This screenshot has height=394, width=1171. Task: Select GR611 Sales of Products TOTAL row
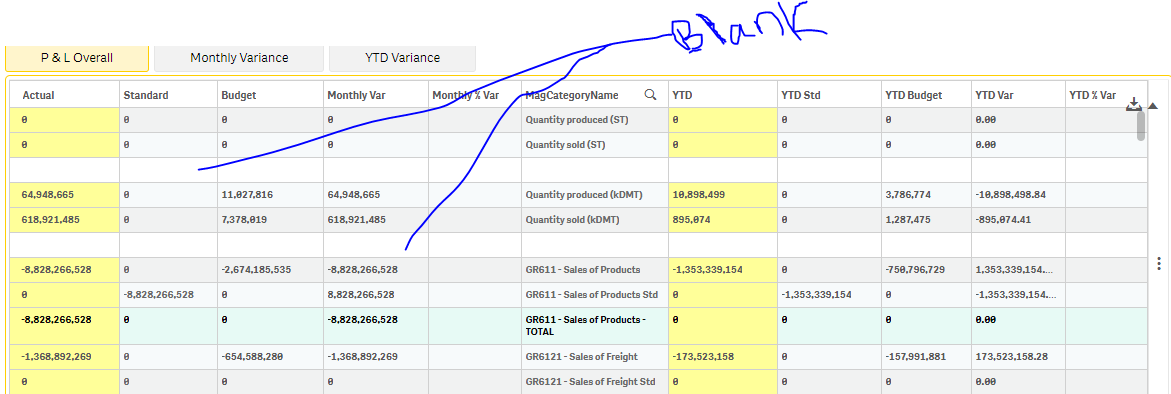(586, 325)
